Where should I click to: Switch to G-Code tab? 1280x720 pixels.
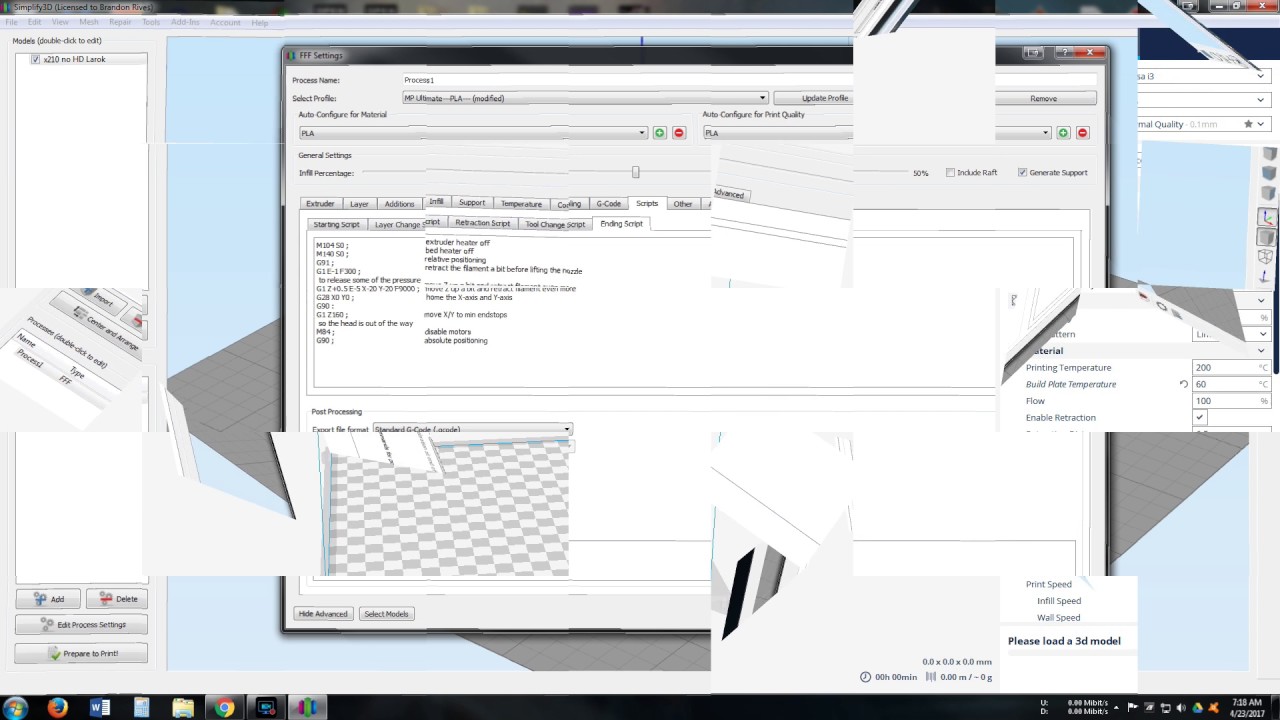[609, 203]
